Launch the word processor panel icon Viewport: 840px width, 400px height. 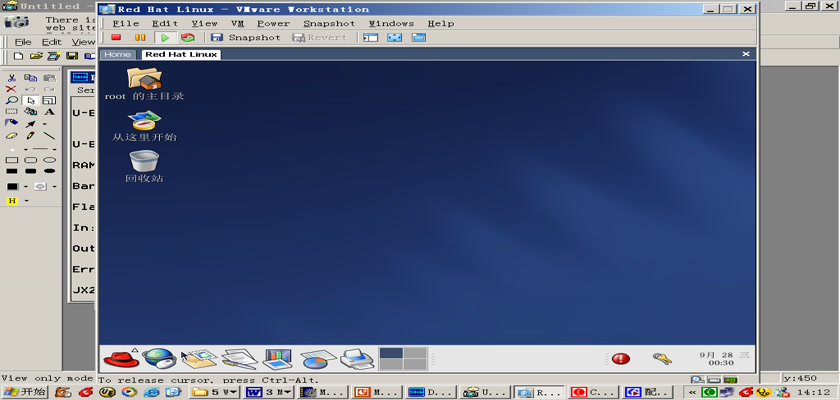[x=239, y=358]
